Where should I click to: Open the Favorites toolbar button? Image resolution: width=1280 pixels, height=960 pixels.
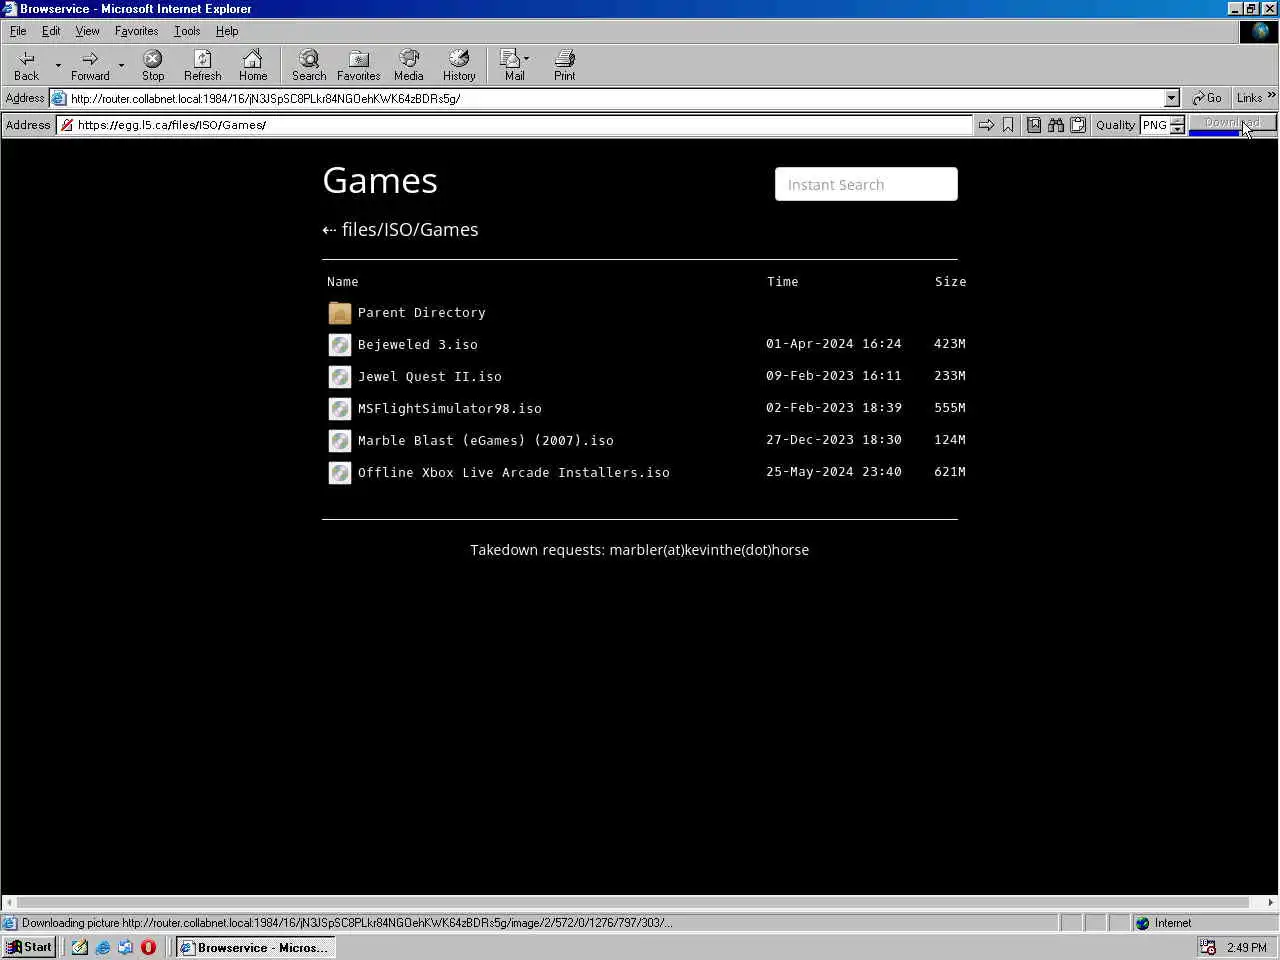coord(359,65)
